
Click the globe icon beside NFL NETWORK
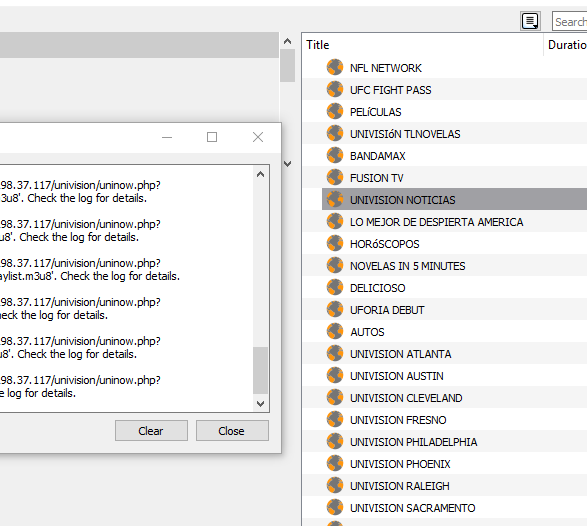[335, 67]
